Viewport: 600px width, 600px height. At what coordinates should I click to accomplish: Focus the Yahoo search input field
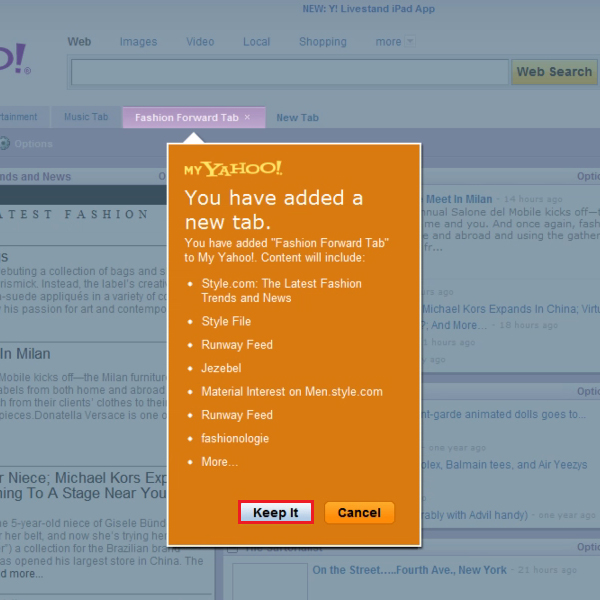(290, 72)
